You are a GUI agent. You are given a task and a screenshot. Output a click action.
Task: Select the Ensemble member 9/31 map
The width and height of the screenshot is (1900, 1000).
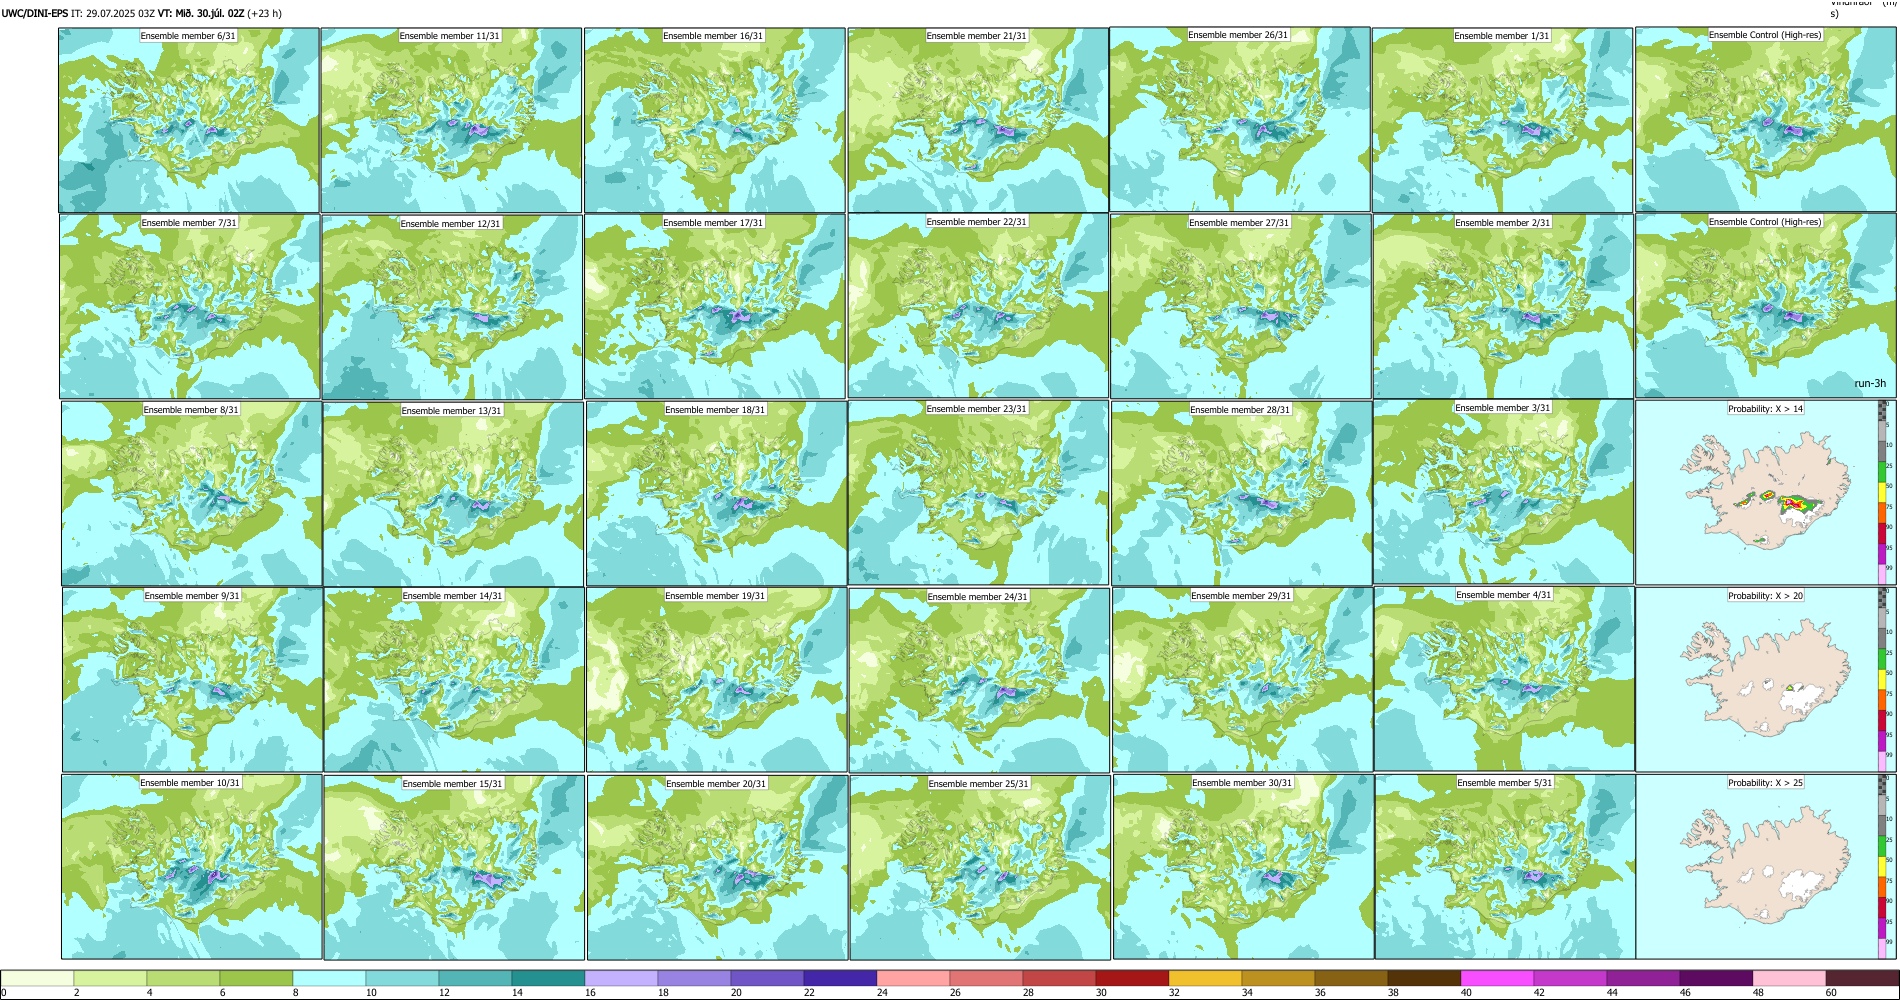(192, 680)
